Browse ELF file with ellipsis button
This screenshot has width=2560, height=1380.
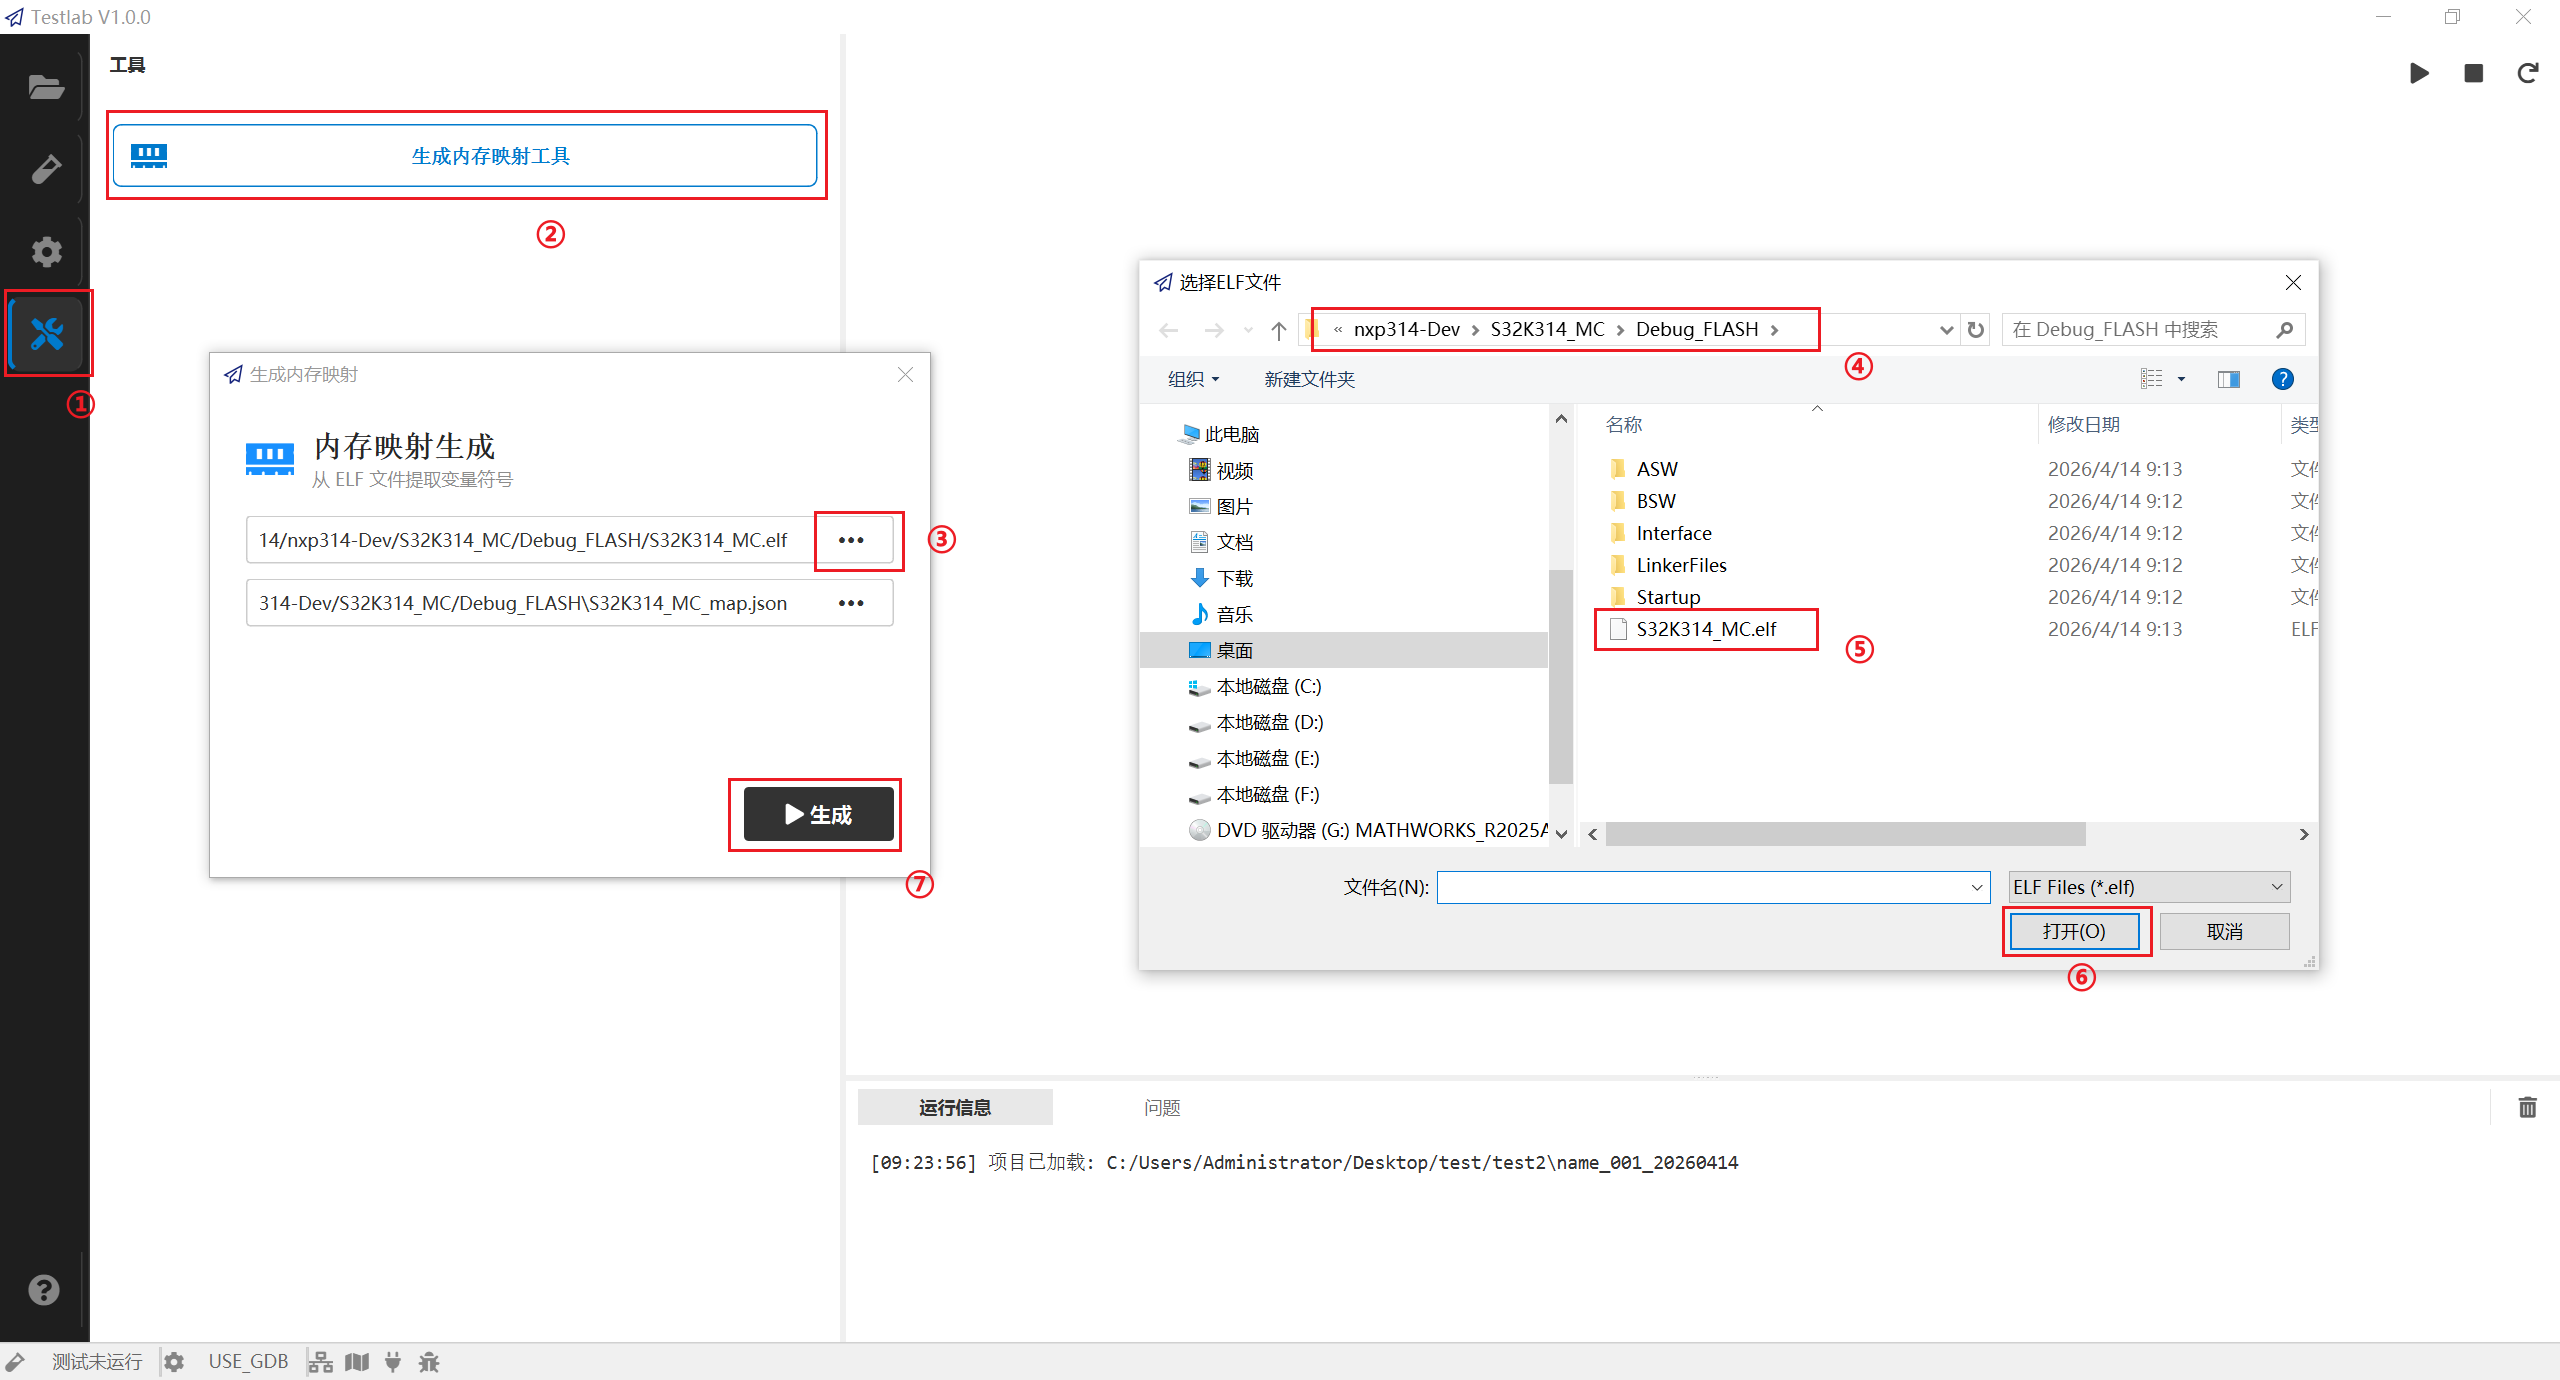(851, 540)
